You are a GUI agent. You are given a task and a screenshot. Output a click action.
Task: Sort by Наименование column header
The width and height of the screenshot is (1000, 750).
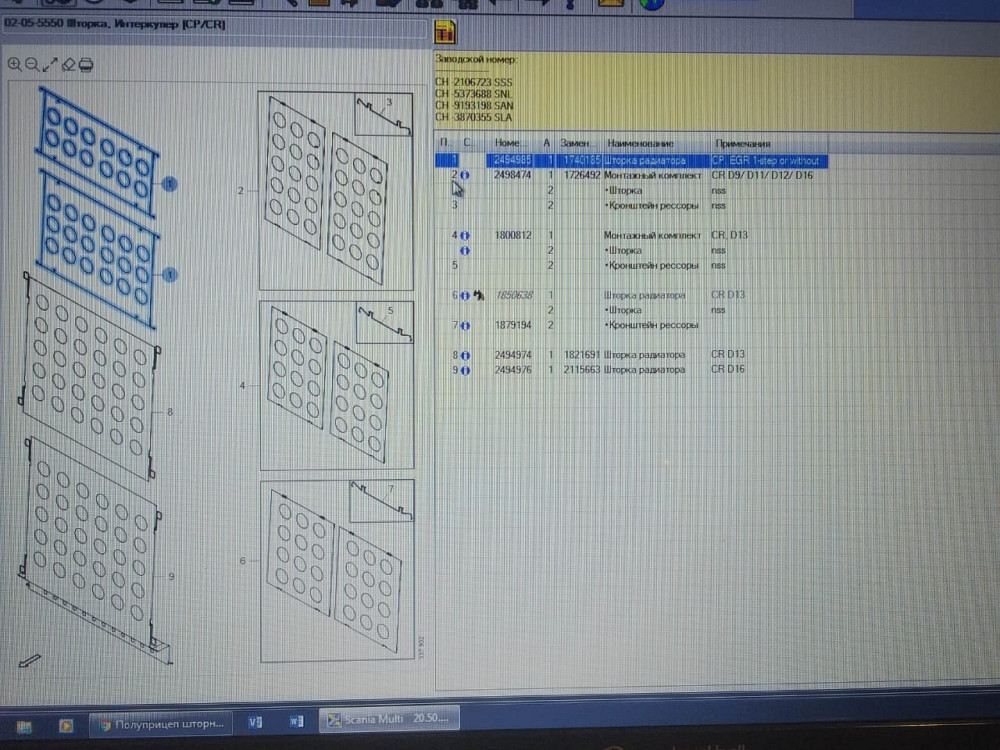[640, 144]
